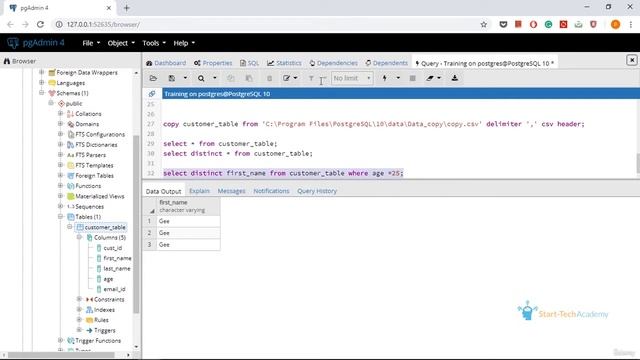The height and width of the screenshot is (360, 640).
Task: Click the Delete rows trash icon
Action: tap(269, 78)
